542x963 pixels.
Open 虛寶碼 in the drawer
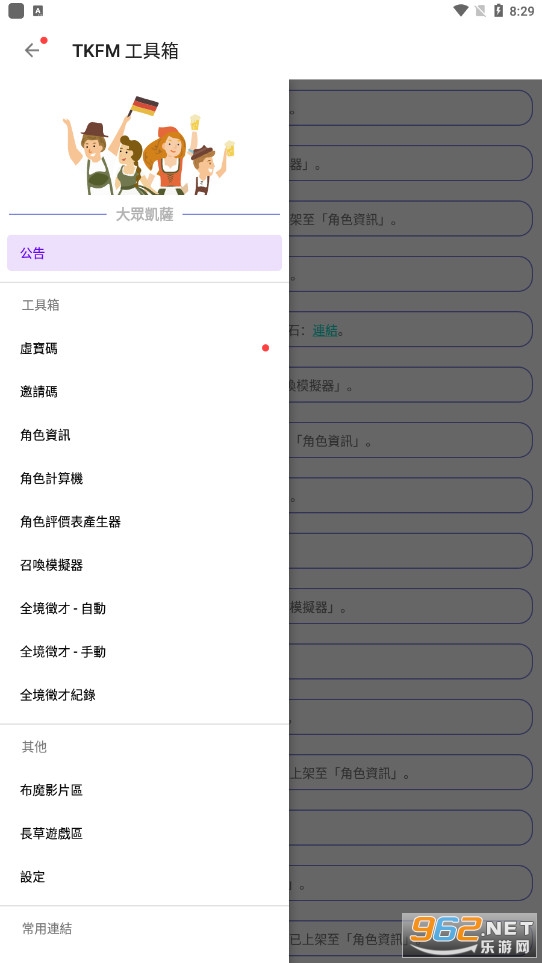[x=144, y=348]
